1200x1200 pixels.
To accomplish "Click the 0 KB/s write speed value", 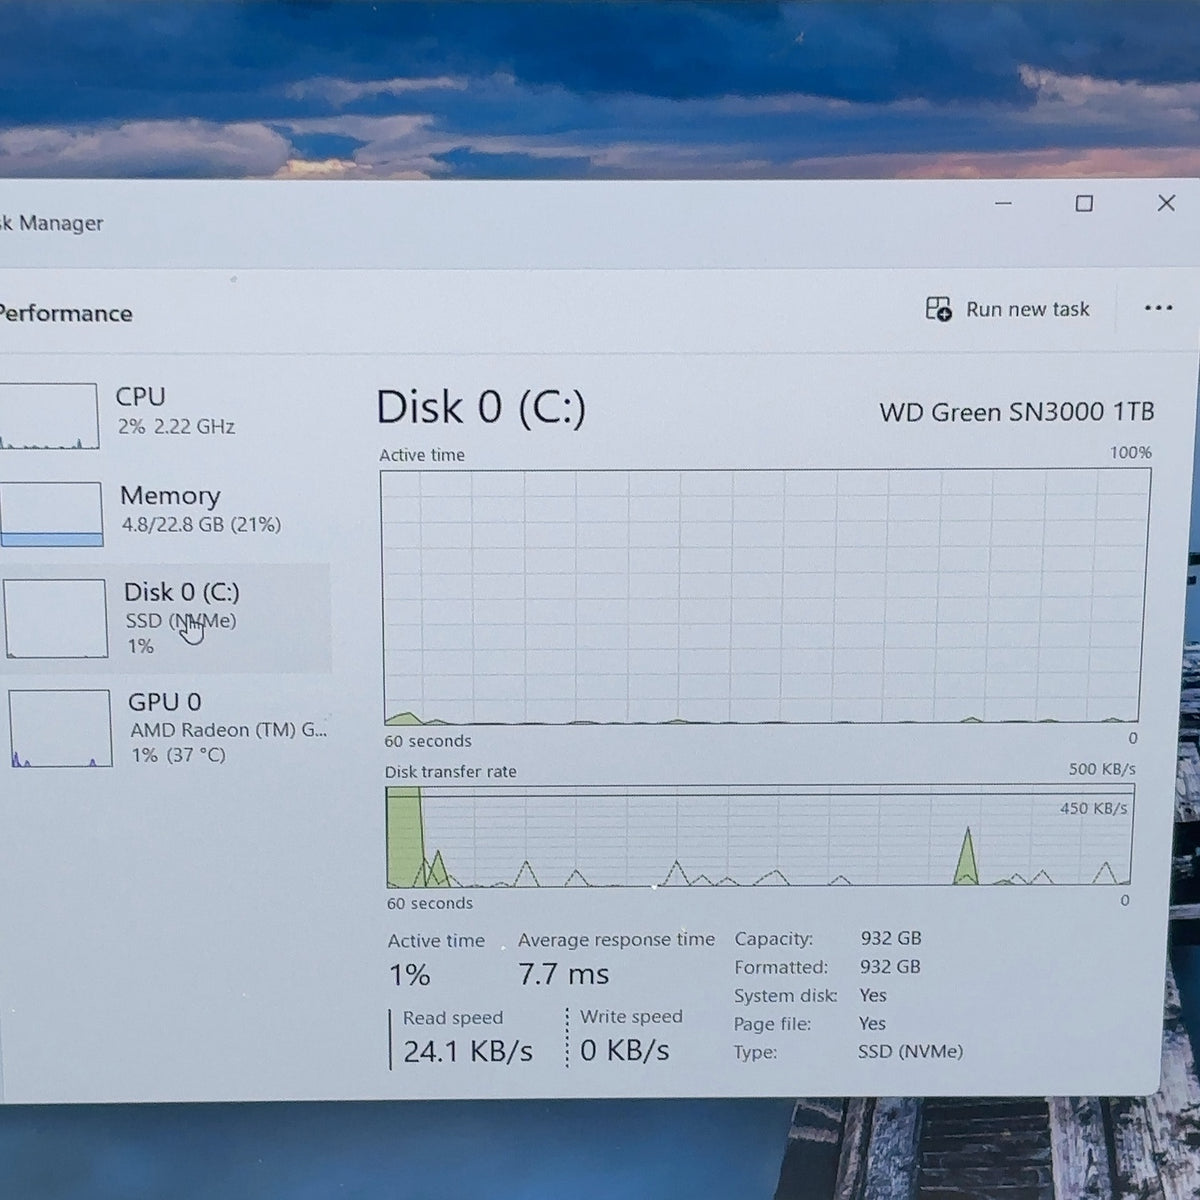I will [x=625, y=1050].
